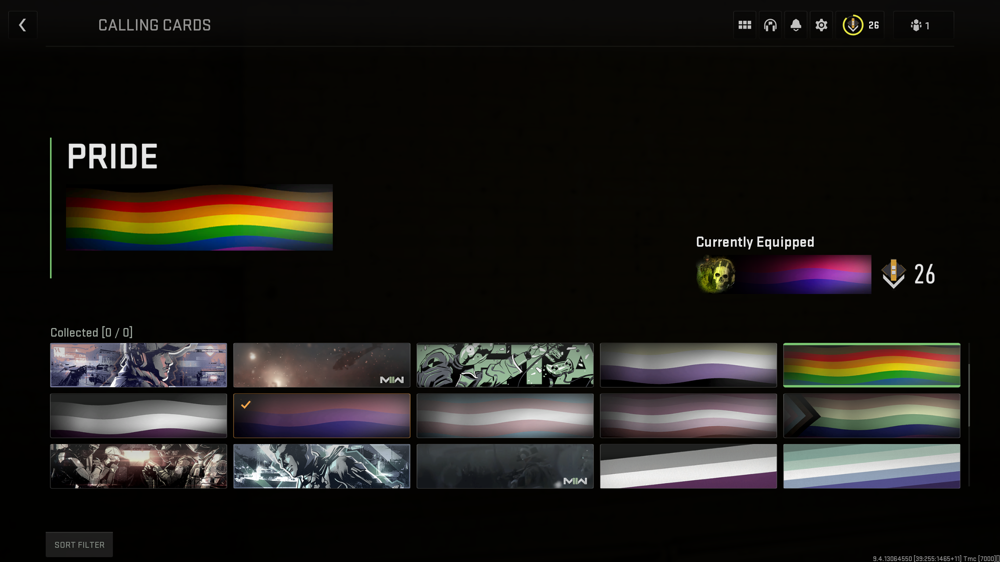This screenshot has height=562, width=1000.
Task: Select the green white blue striped flag card
Action: click(872, 466)
